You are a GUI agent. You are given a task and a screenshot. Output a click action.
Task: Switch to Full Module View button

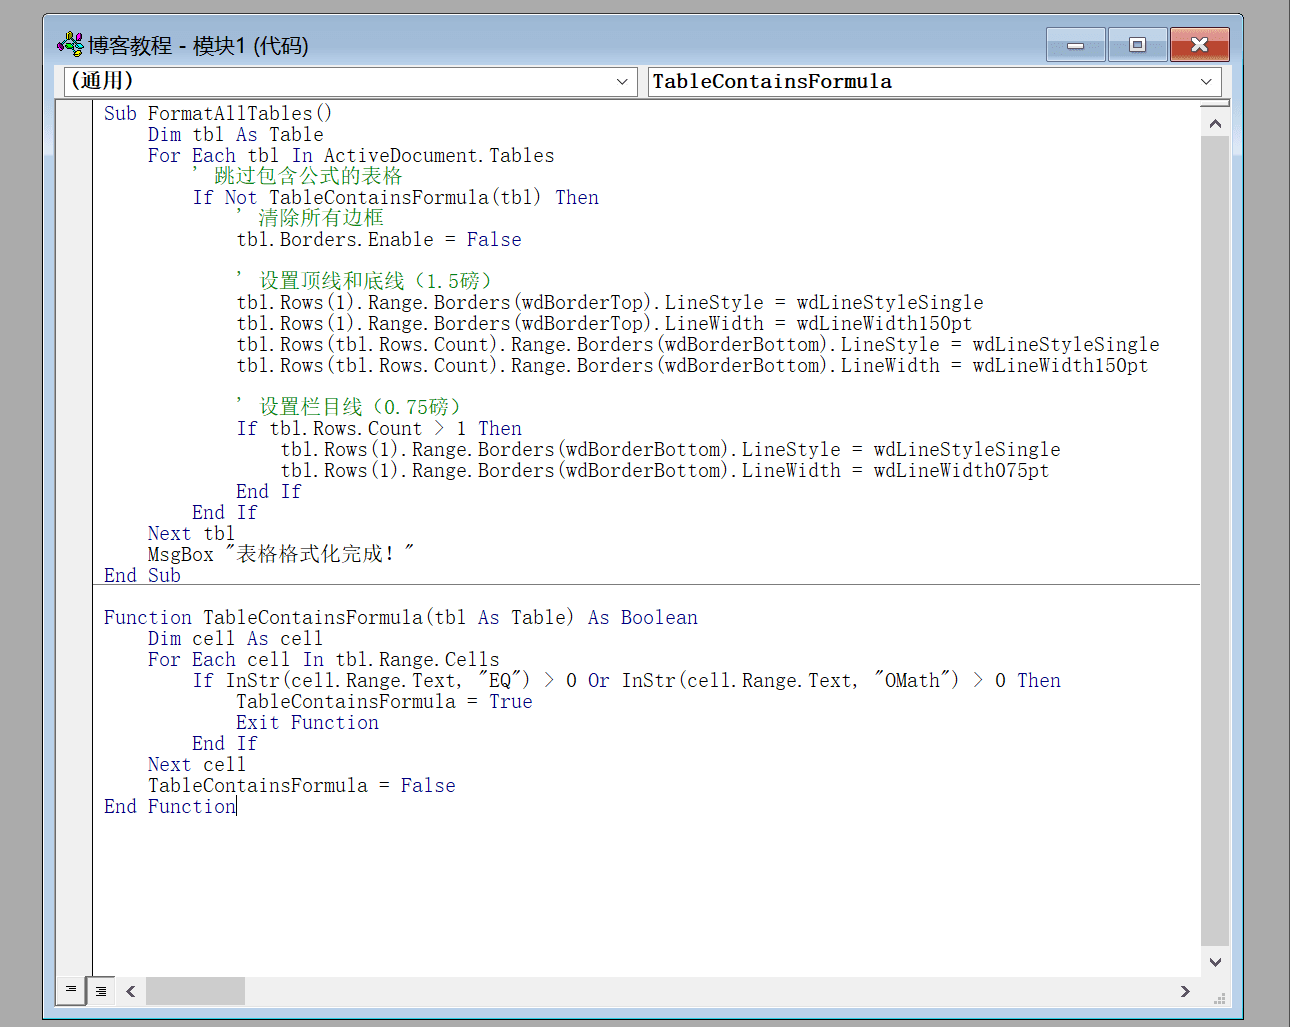tap(101, 991)
